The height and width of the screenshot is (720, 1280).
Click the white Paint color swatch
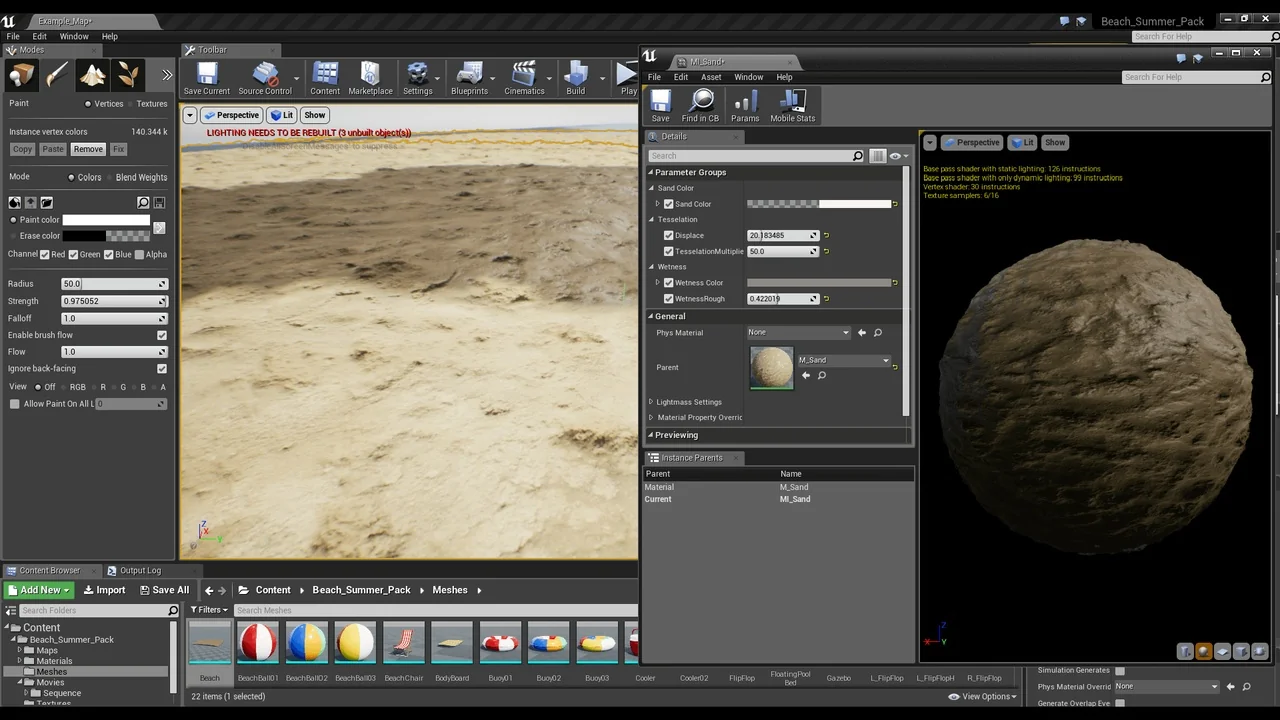[106, 220]
